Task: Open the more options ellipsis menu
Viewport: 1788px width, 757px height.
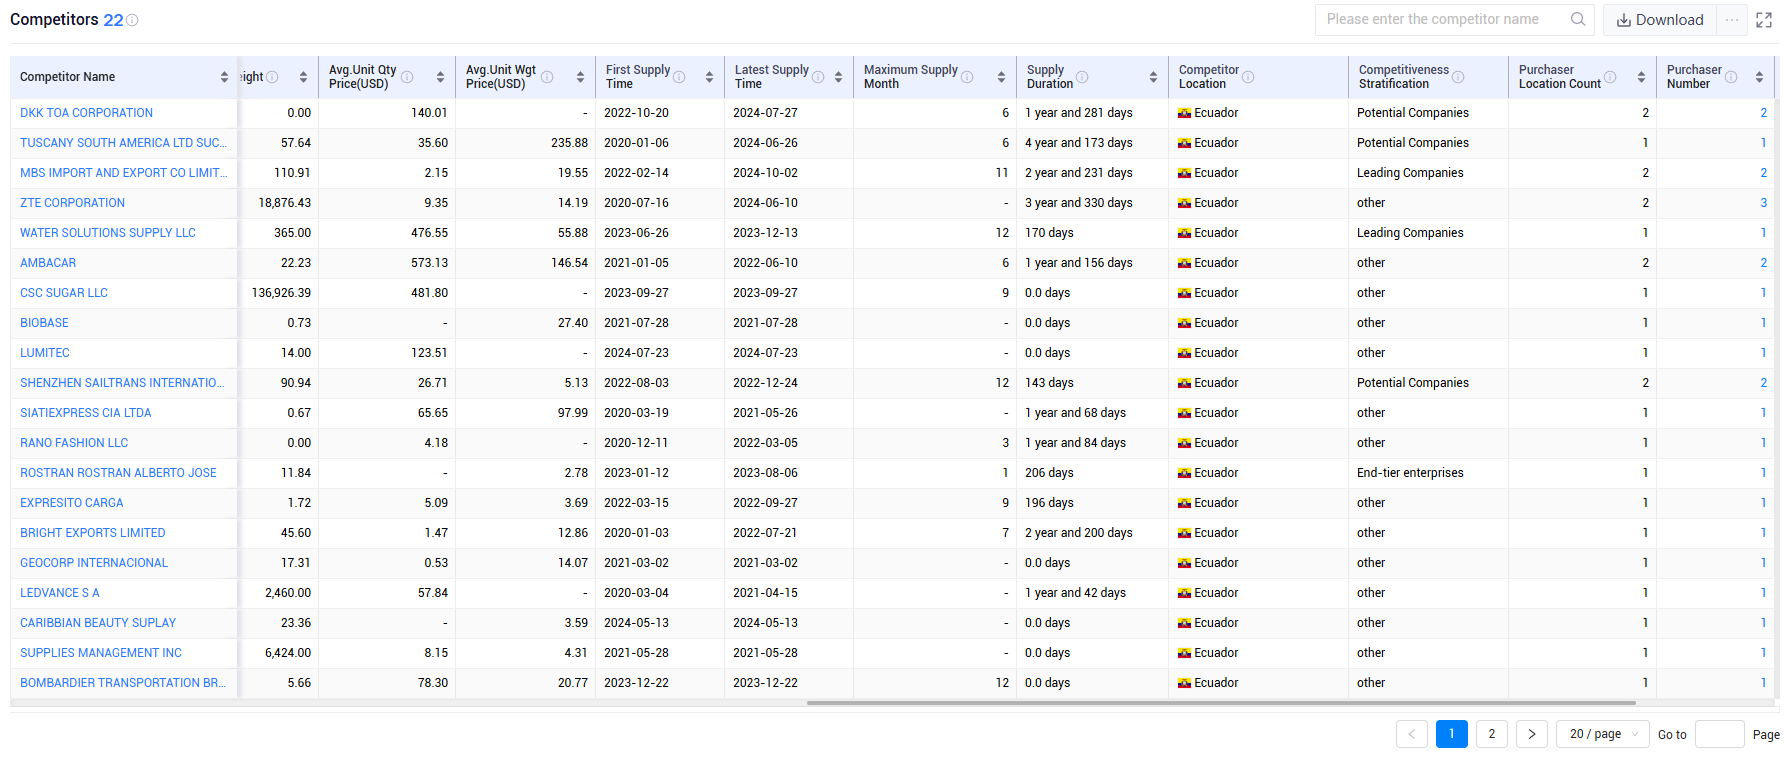Action: tap(1732, 20)
